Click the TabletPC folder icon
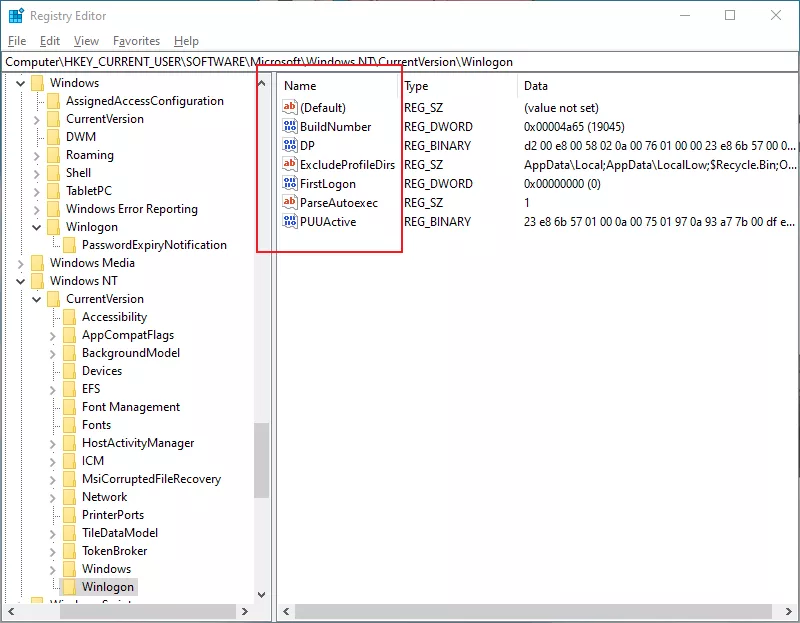This screenshot has width=800, height=623. coord(54,191)
